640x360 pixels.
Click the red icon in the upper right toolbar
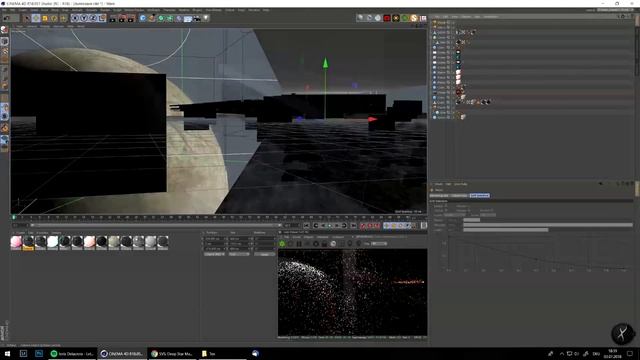[387, 18]
